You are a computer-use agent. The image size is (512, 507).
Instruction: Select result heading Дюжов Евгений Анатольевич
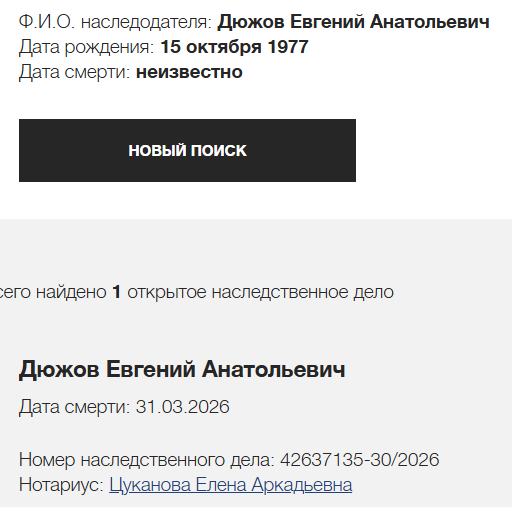pyautogui.click(x=182, y=369)
